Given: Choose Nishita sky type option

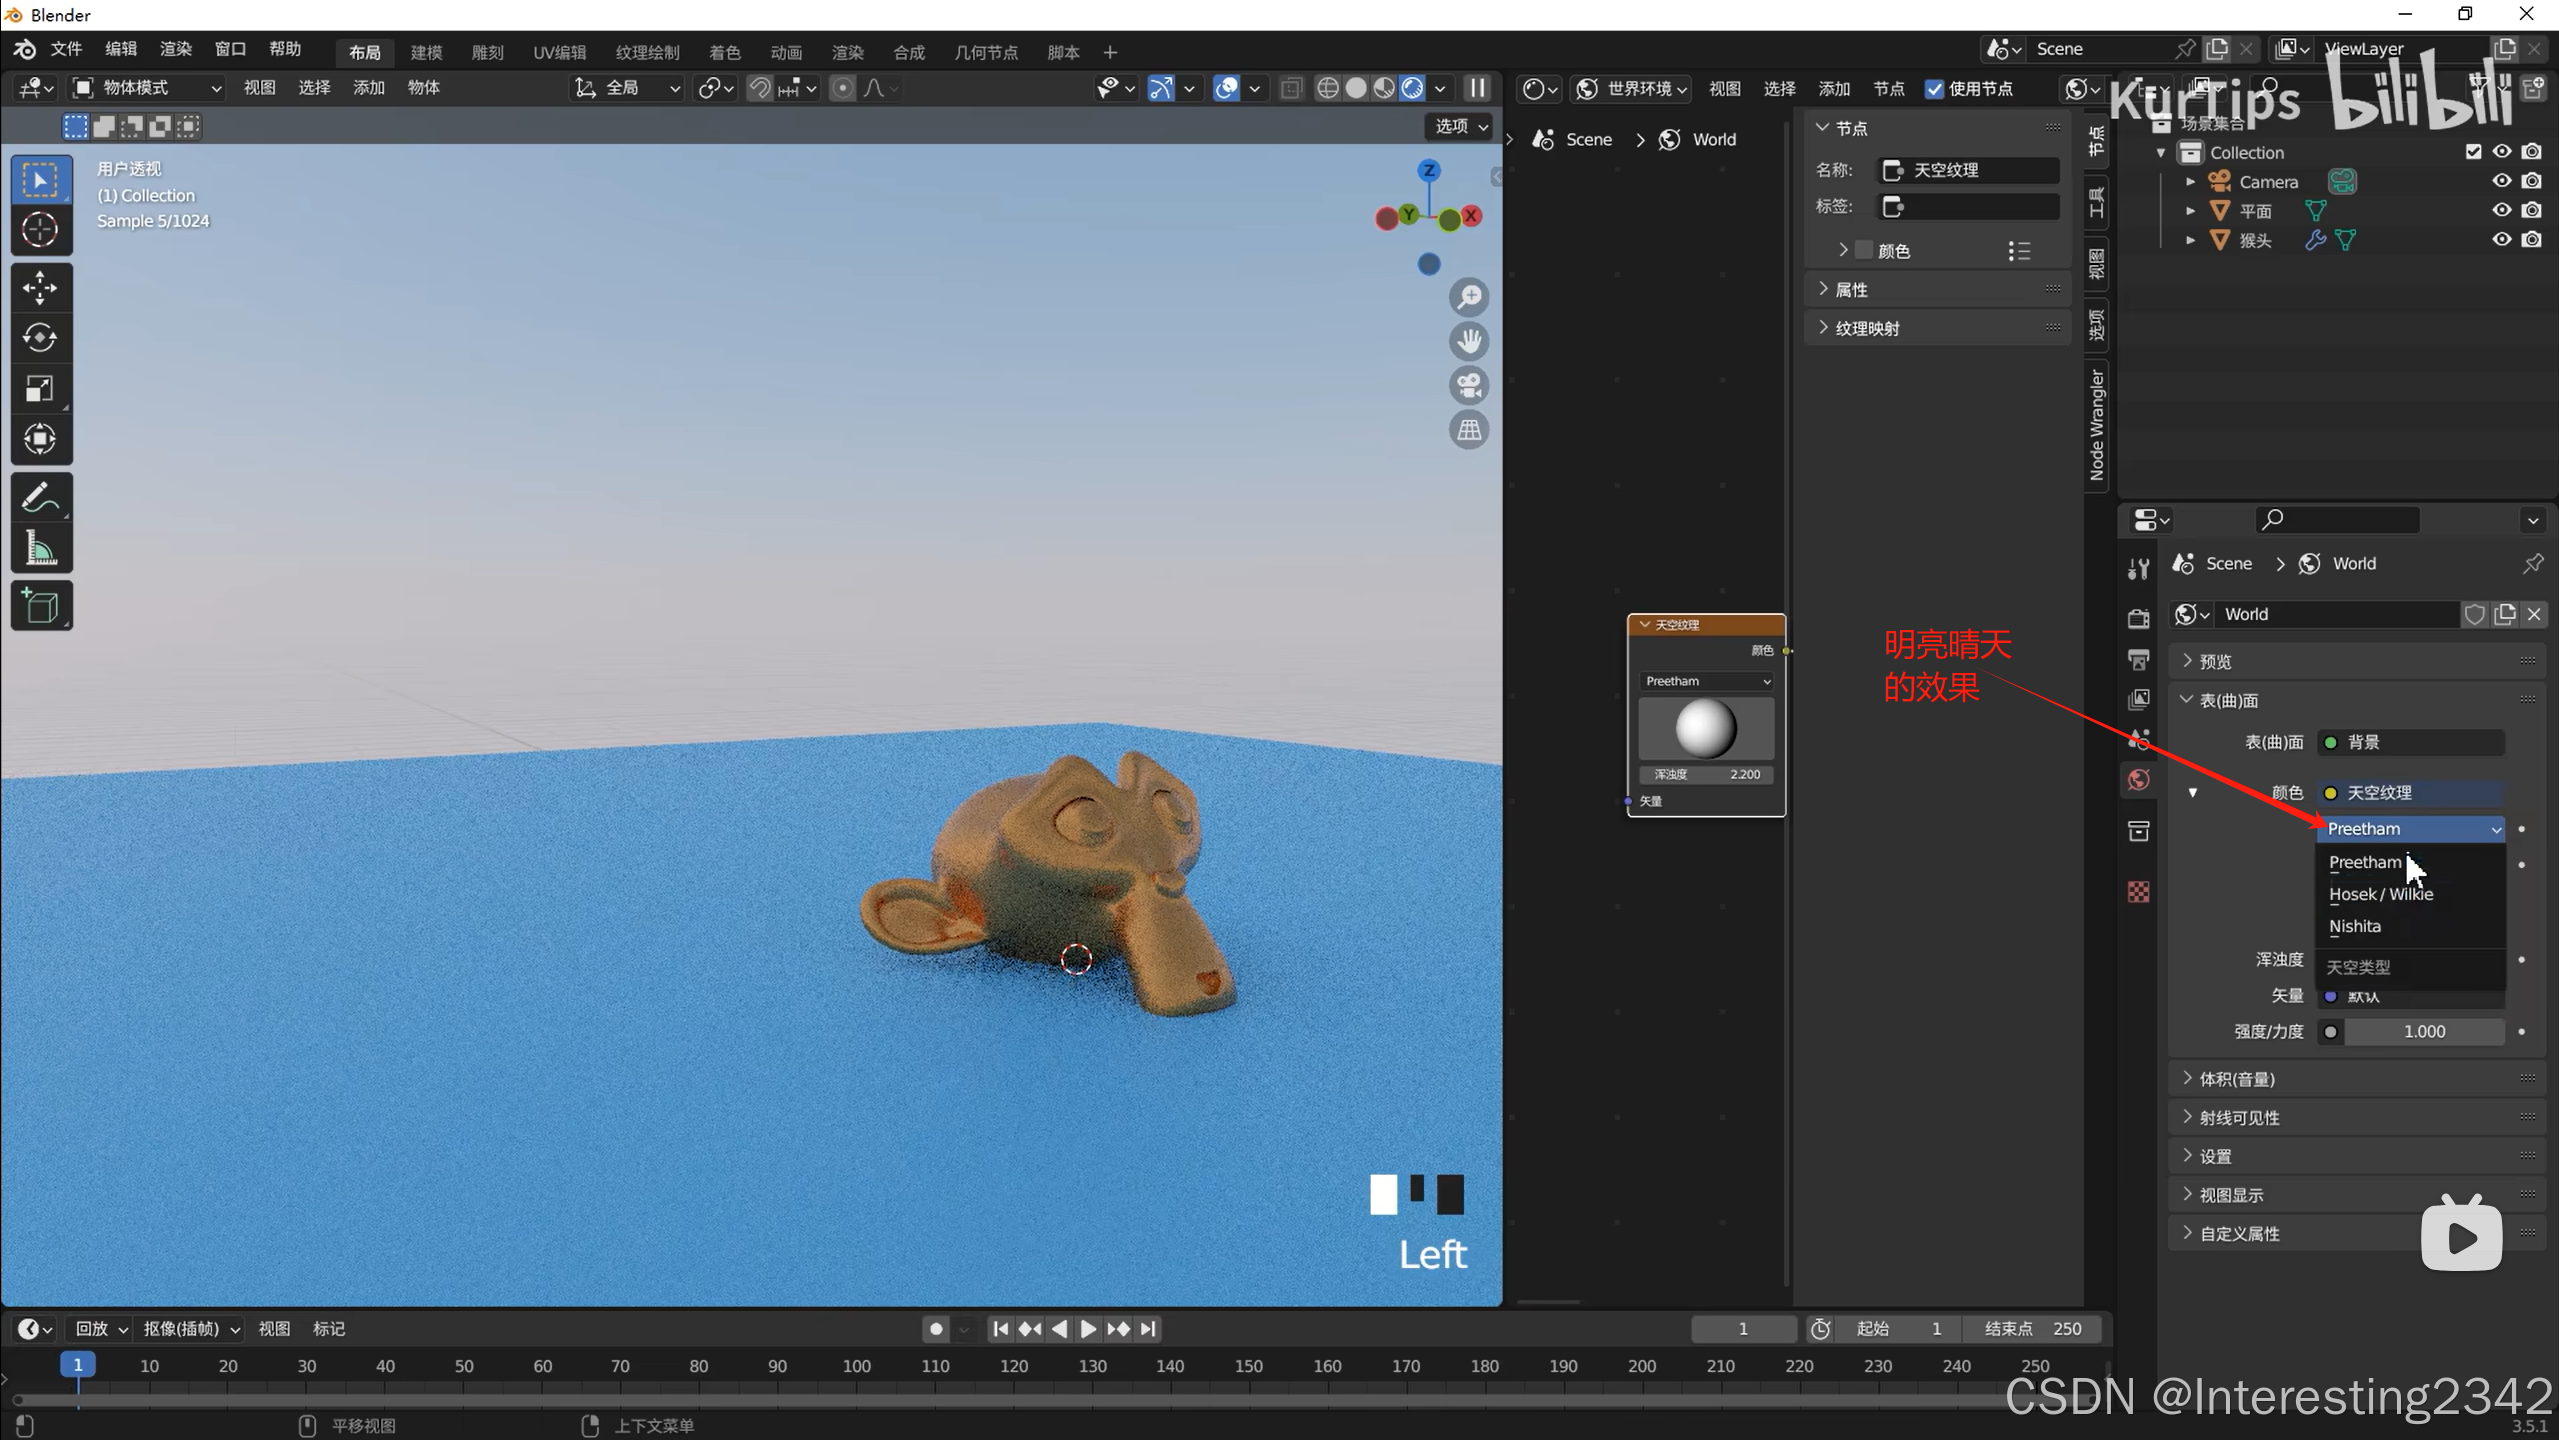Looking at the screenshot, I should pos(2355,926).
